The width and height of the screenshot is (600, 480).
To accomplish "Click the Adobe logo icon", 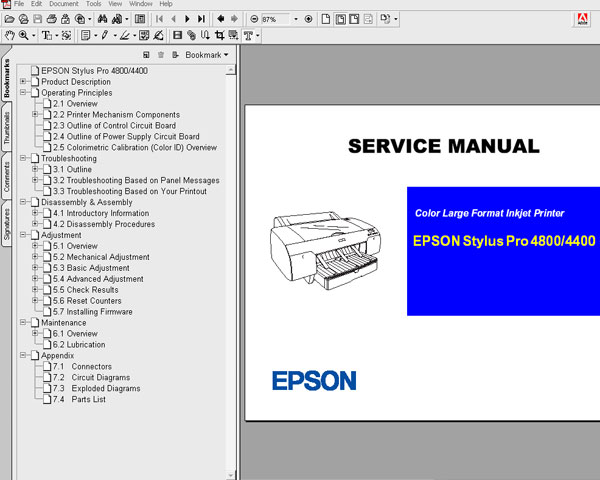I will tap(582, 19).
